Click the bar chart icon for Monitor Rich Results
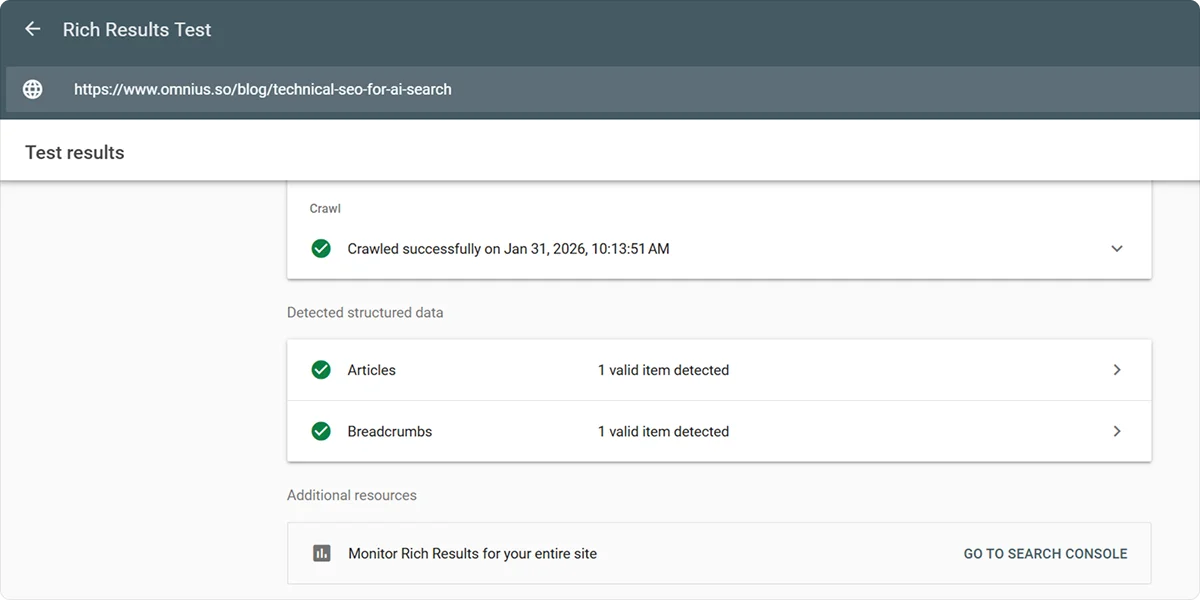This screenshot has height=600, width=1200. pyautogui.click(x=321, y=553)
